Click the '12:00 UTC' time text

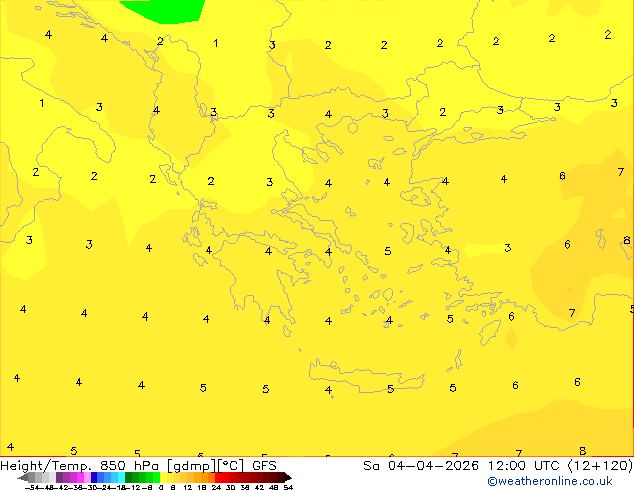pyautogui.click(x=526, y=466)
